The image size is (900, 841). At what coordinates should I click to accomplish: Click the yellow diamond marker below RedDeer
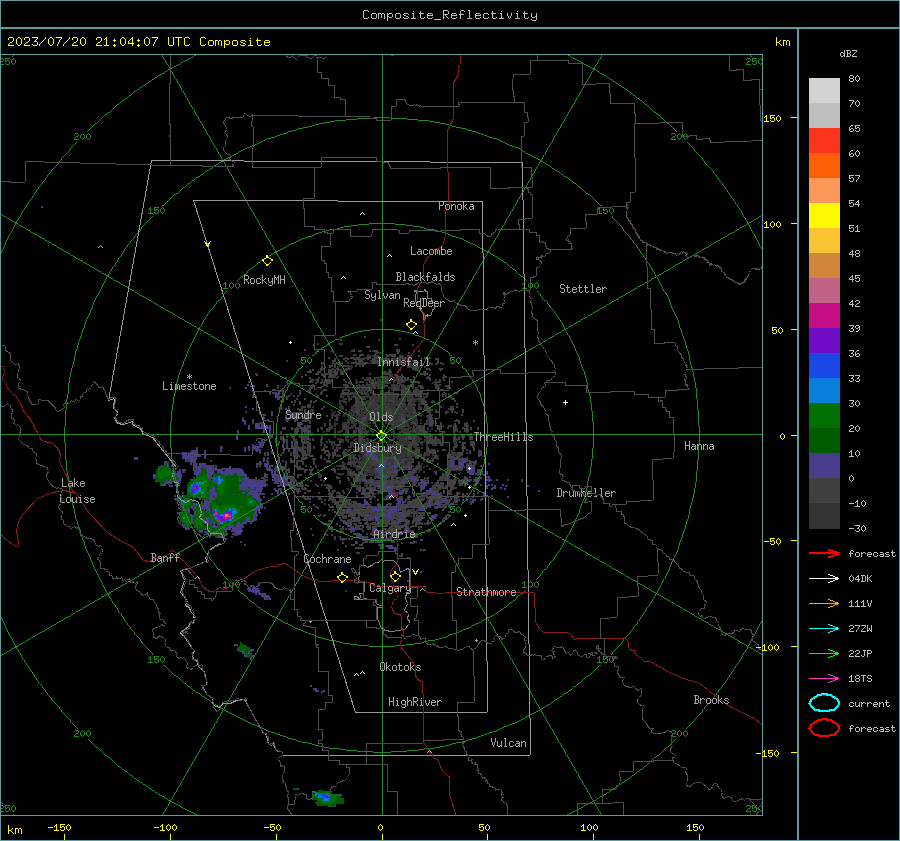[x=411, y=325]
